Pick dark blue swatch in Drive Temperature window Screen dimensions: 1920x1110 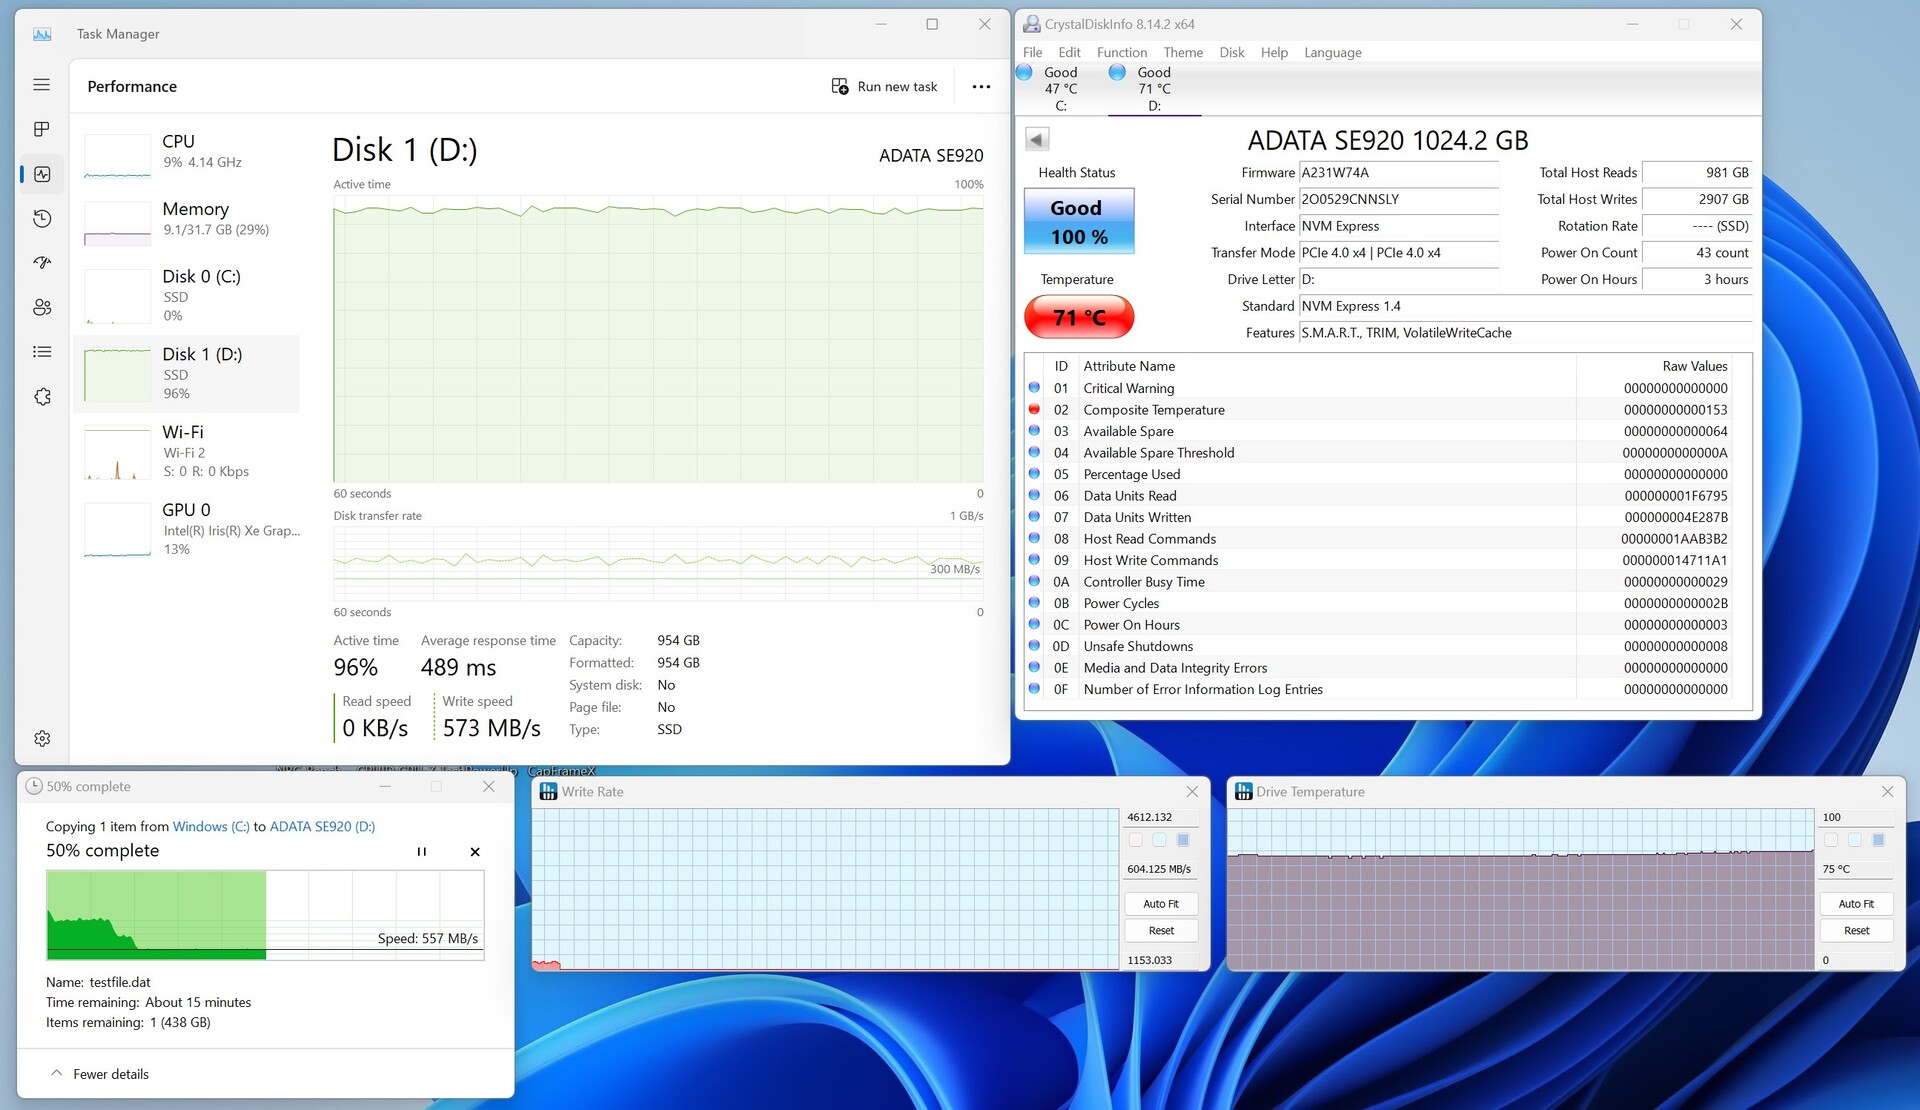(1878, 840)
